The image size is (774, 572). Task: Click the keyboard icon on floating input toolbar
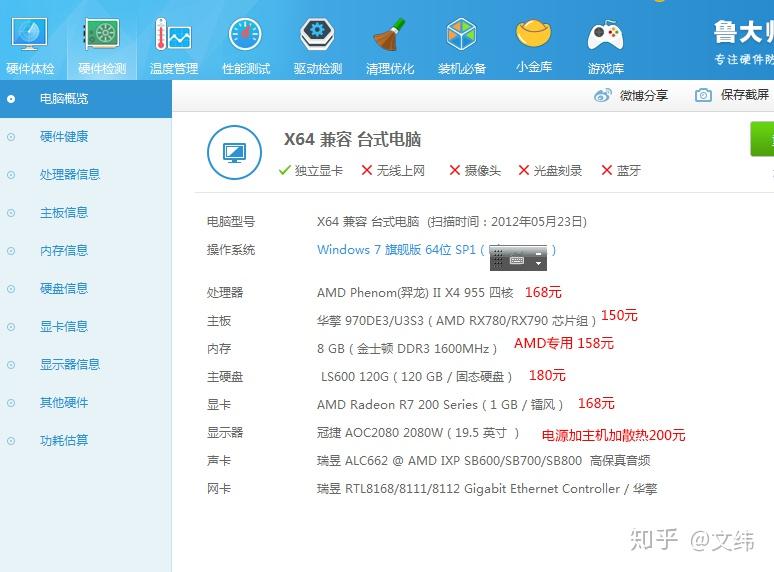click(517, 260)
